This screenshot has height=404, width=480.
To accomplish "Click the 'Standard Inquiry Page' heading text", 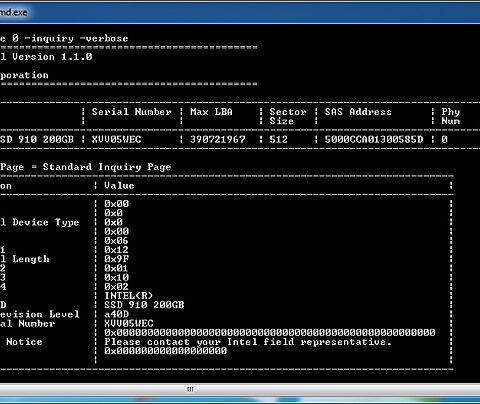I will (x=107, y=167).
